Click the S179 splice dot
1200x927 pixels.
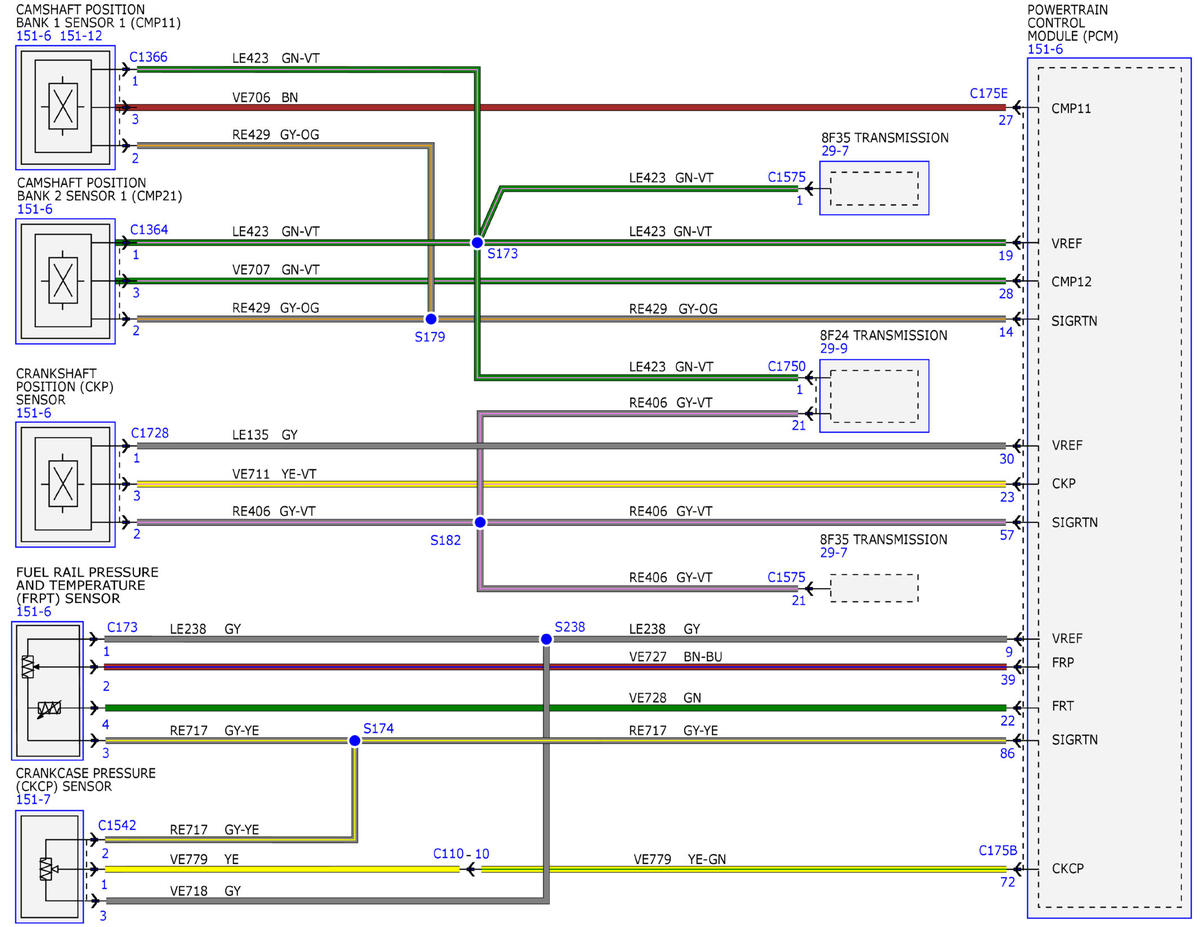[x=431, y=319]
